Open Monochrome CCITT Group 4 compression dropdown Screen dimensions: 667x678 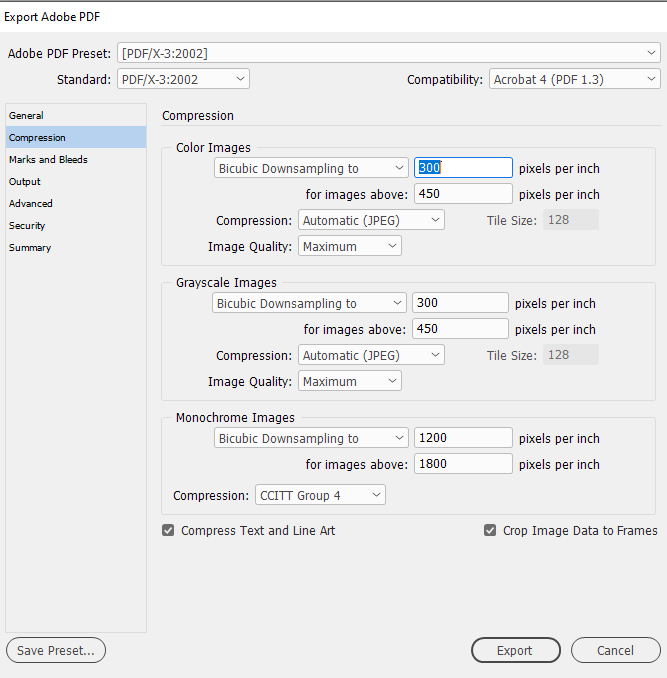320,495
